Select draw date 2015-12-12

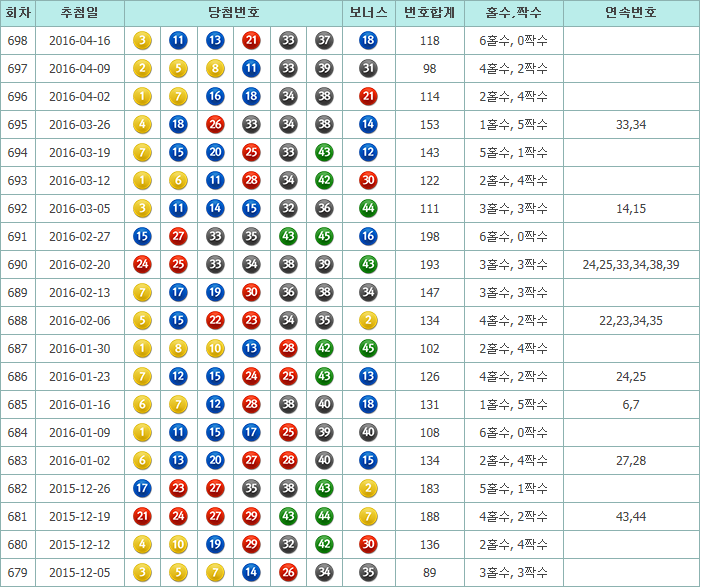80,545
